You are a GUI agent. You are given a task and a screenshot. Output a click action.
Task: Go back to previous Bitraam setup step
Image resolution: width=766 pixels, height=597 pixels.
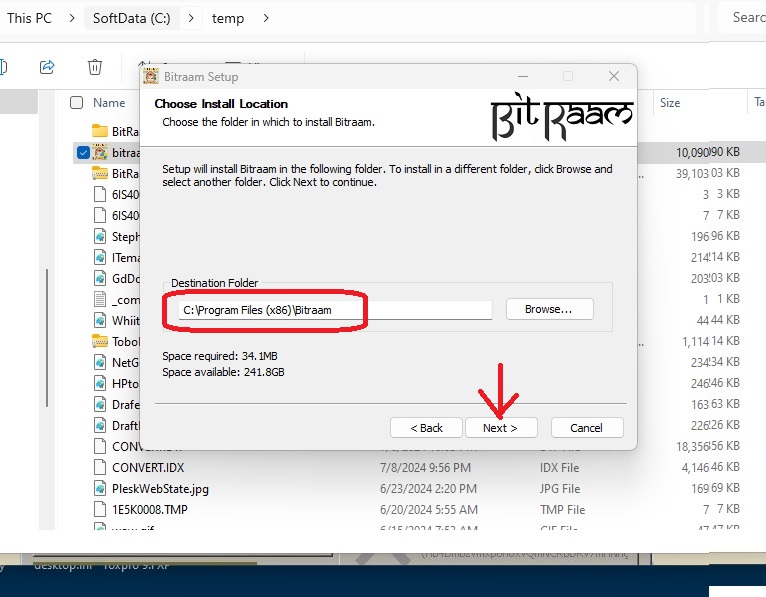click(426, 428)
